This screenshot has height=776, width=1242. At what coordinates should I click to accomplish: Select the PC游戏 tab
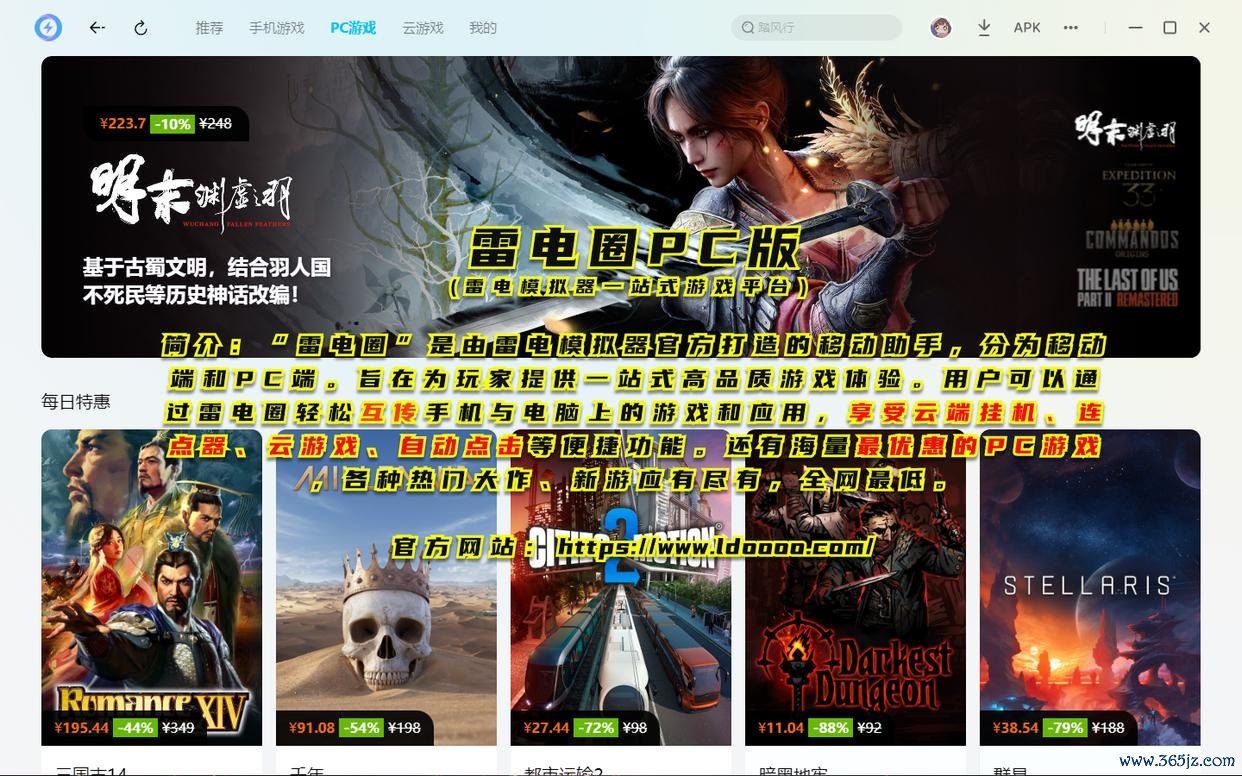coord(353,28)
